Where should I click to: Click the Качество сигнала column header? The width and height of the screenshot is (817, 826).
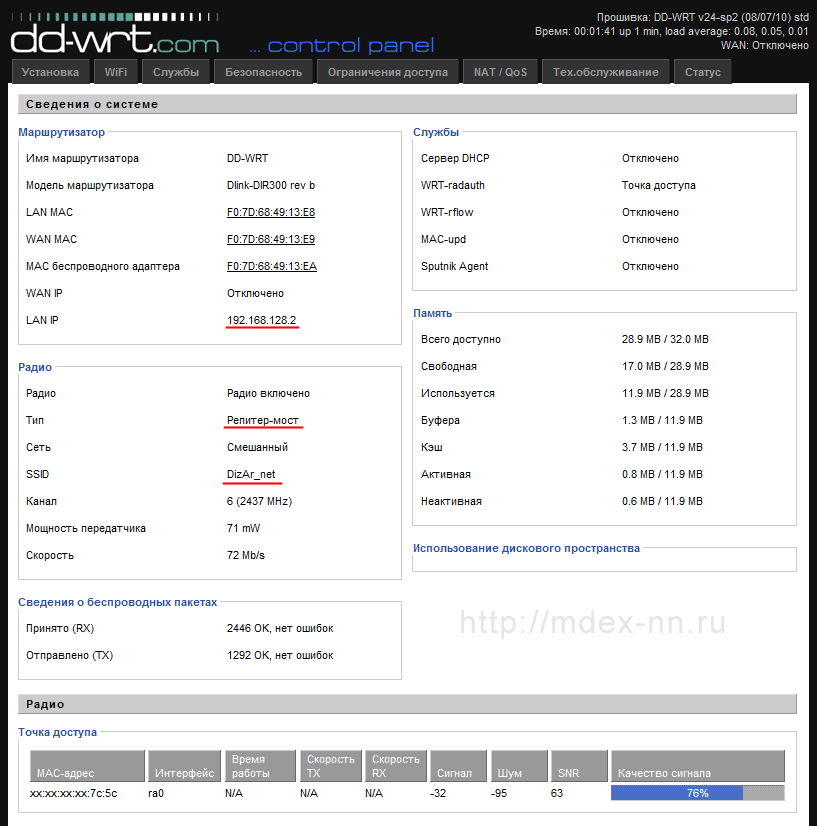coord(697,766)
